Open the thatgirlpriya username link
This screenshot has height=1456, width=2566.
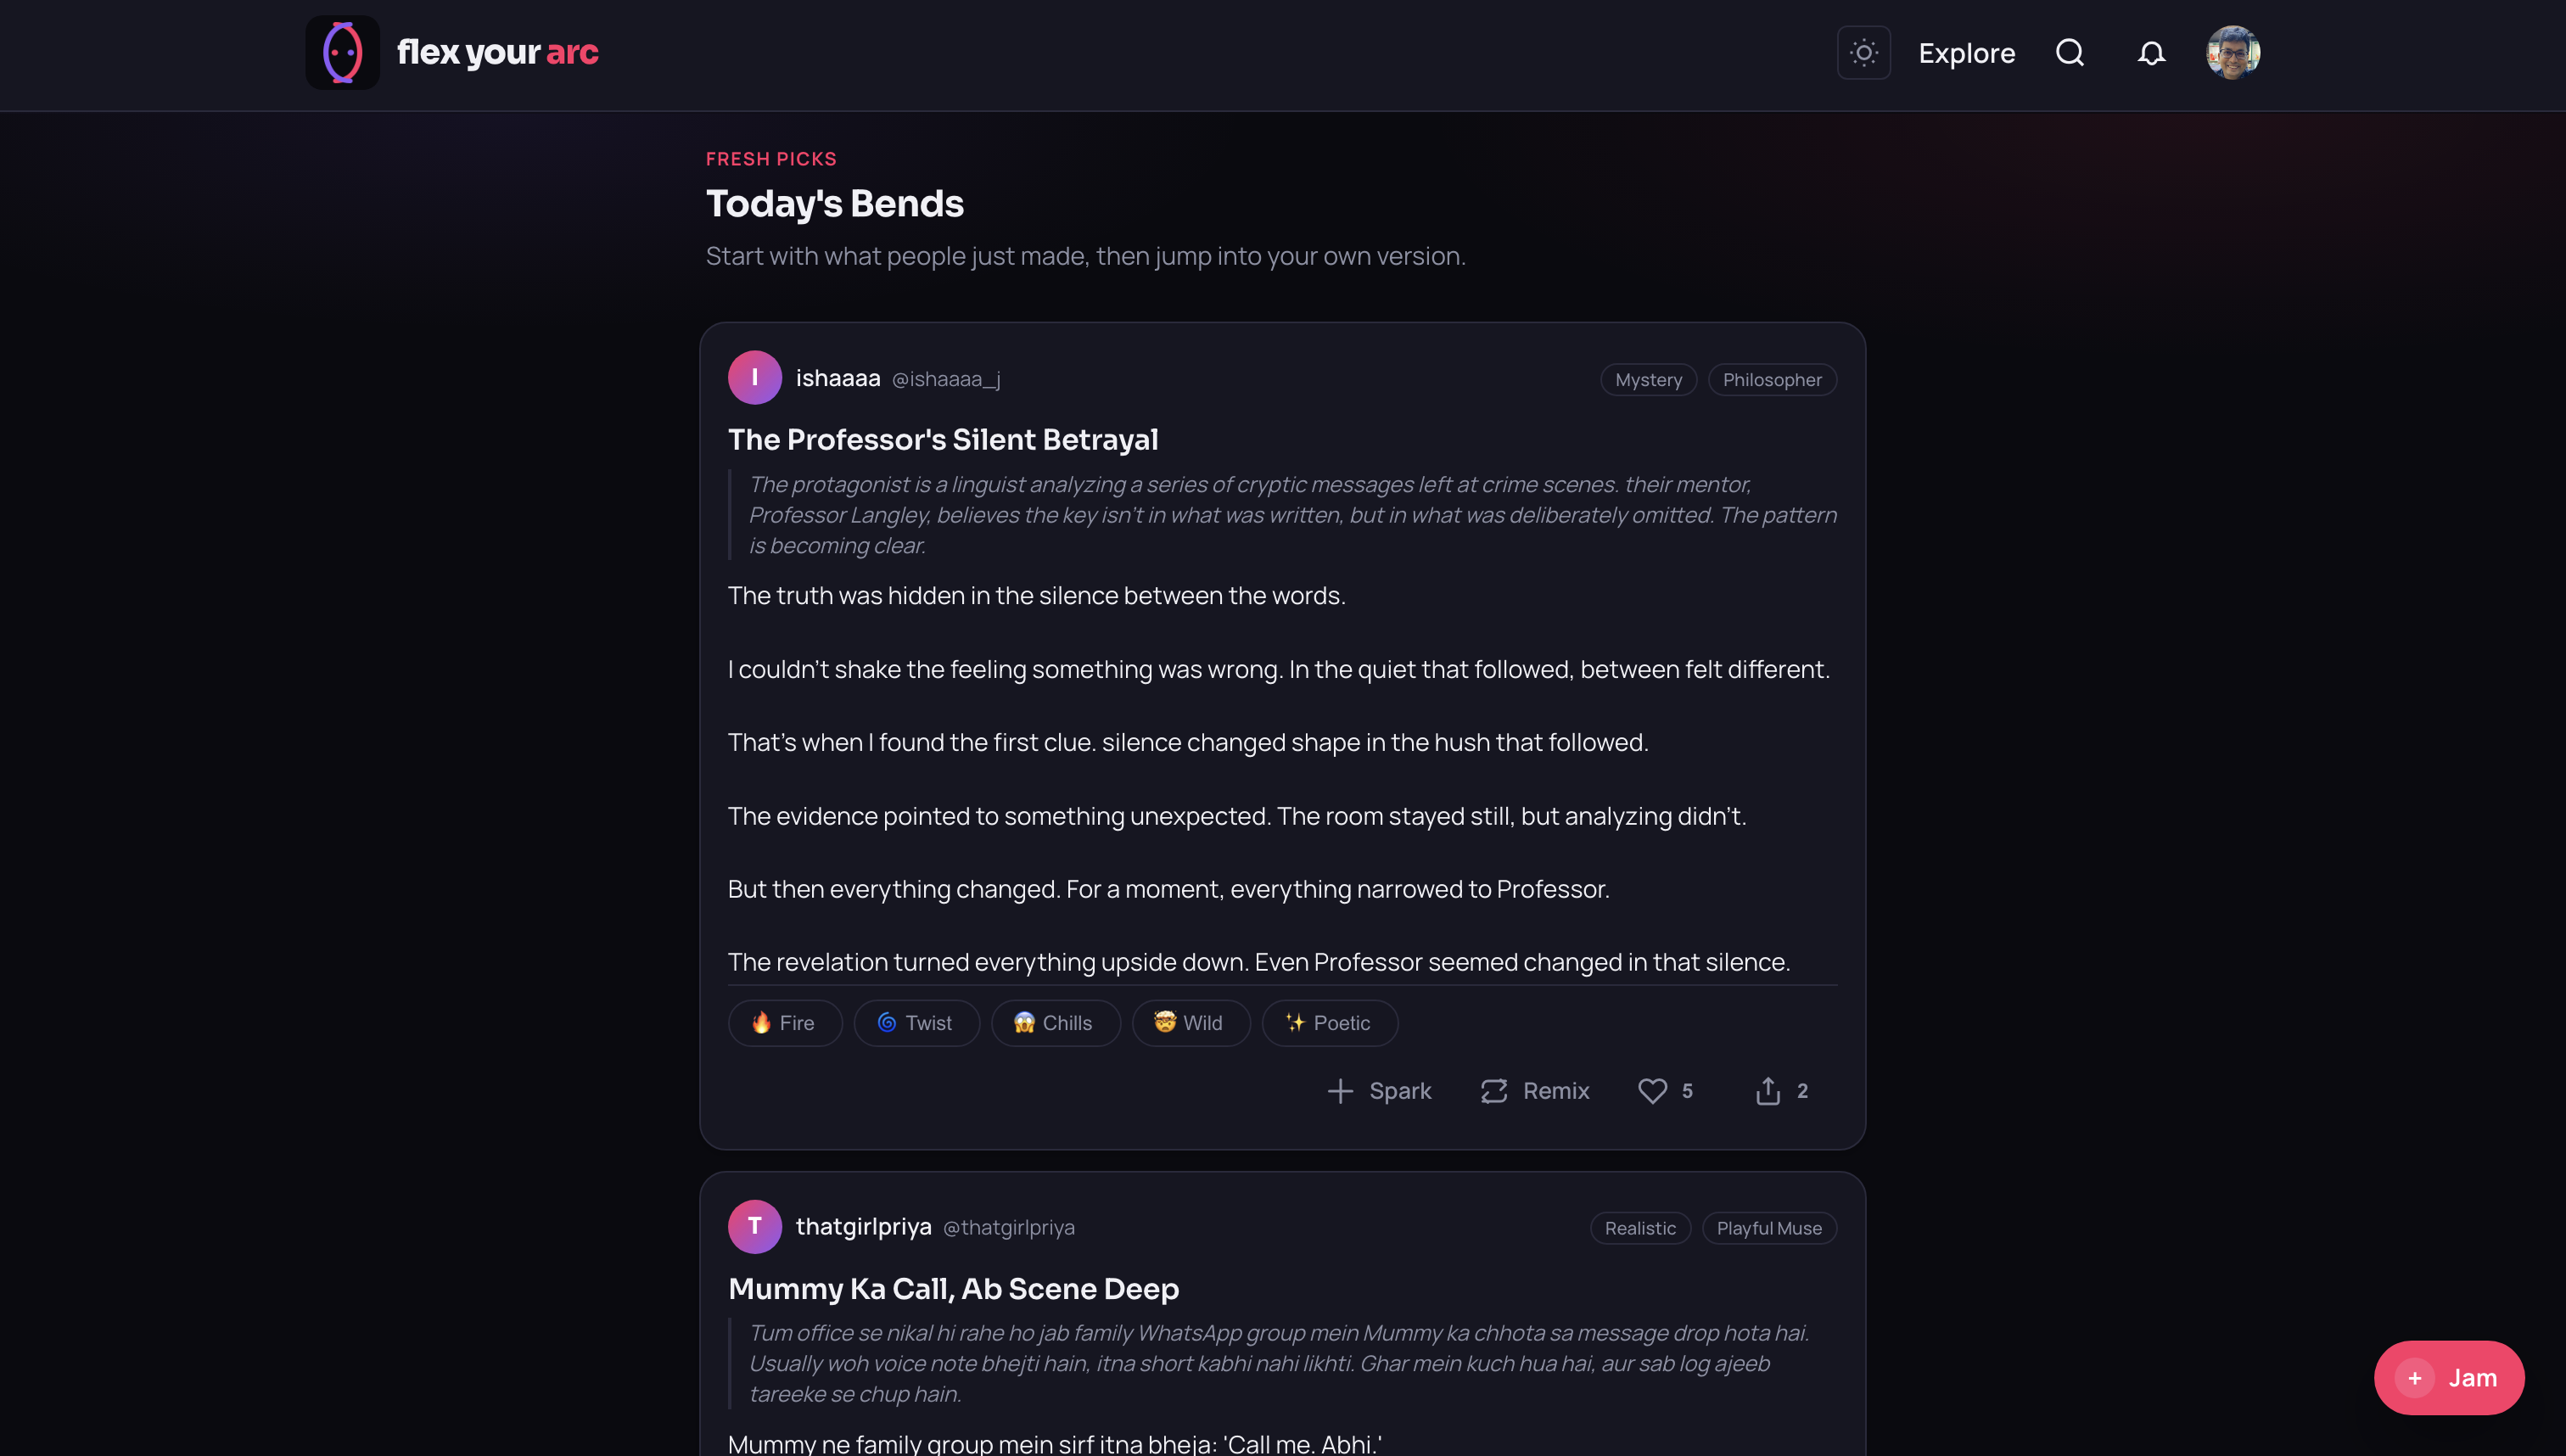click(x=863, y=1227)
